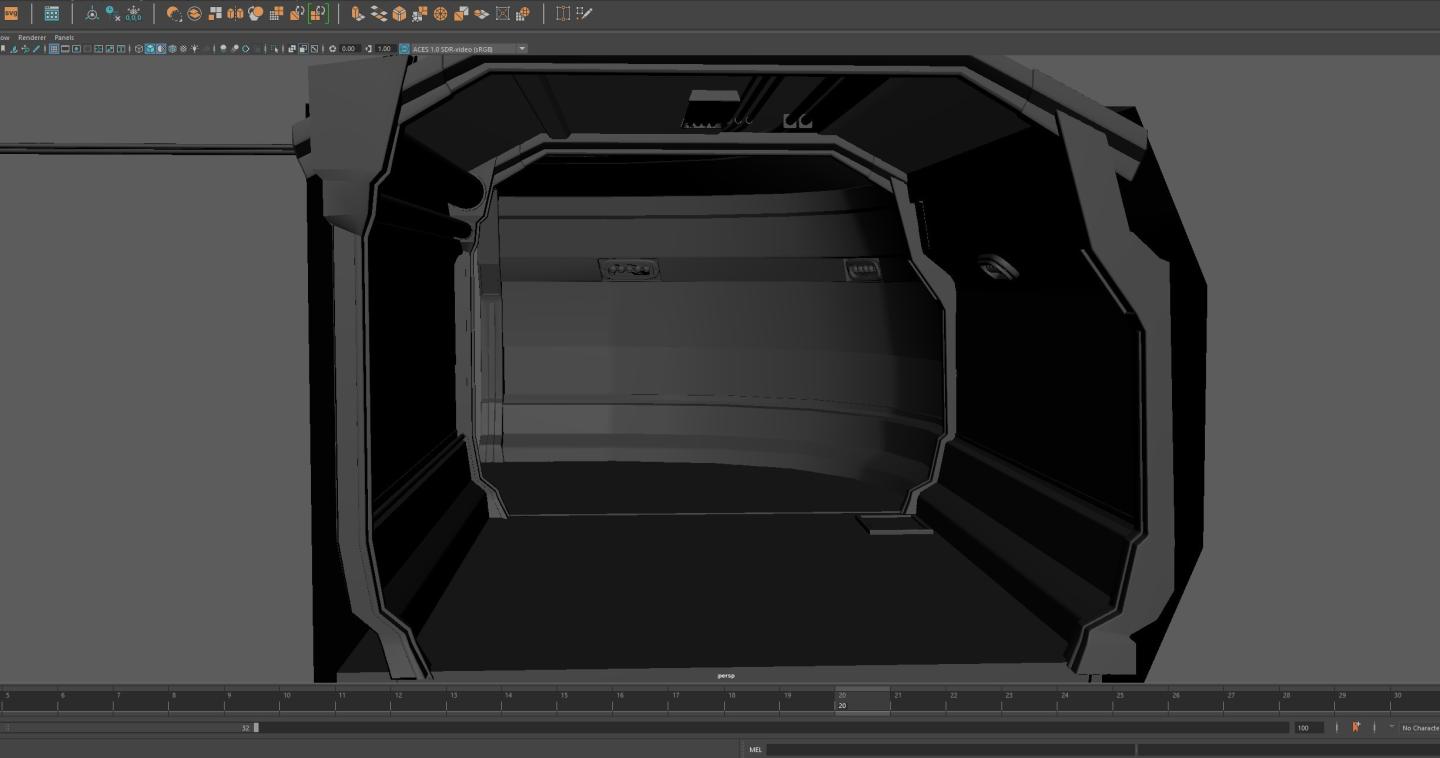Toggle the view transform color management button
This screenshot has width=1440, height=758.
coord(404,48)
